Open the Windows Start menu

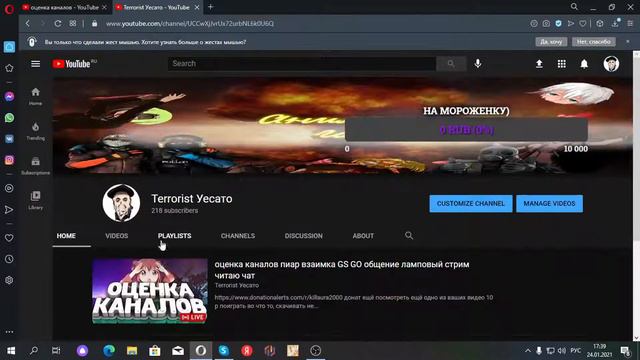click(x=11, y=351)
